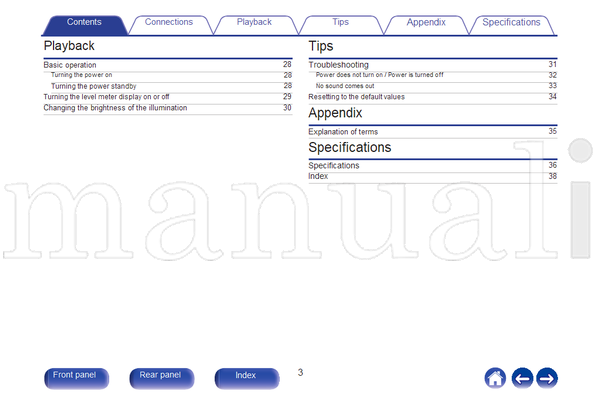This screenshot has height=399, width=600.
Task: Open level meter display on or off entry
Action: pos(168,97)
